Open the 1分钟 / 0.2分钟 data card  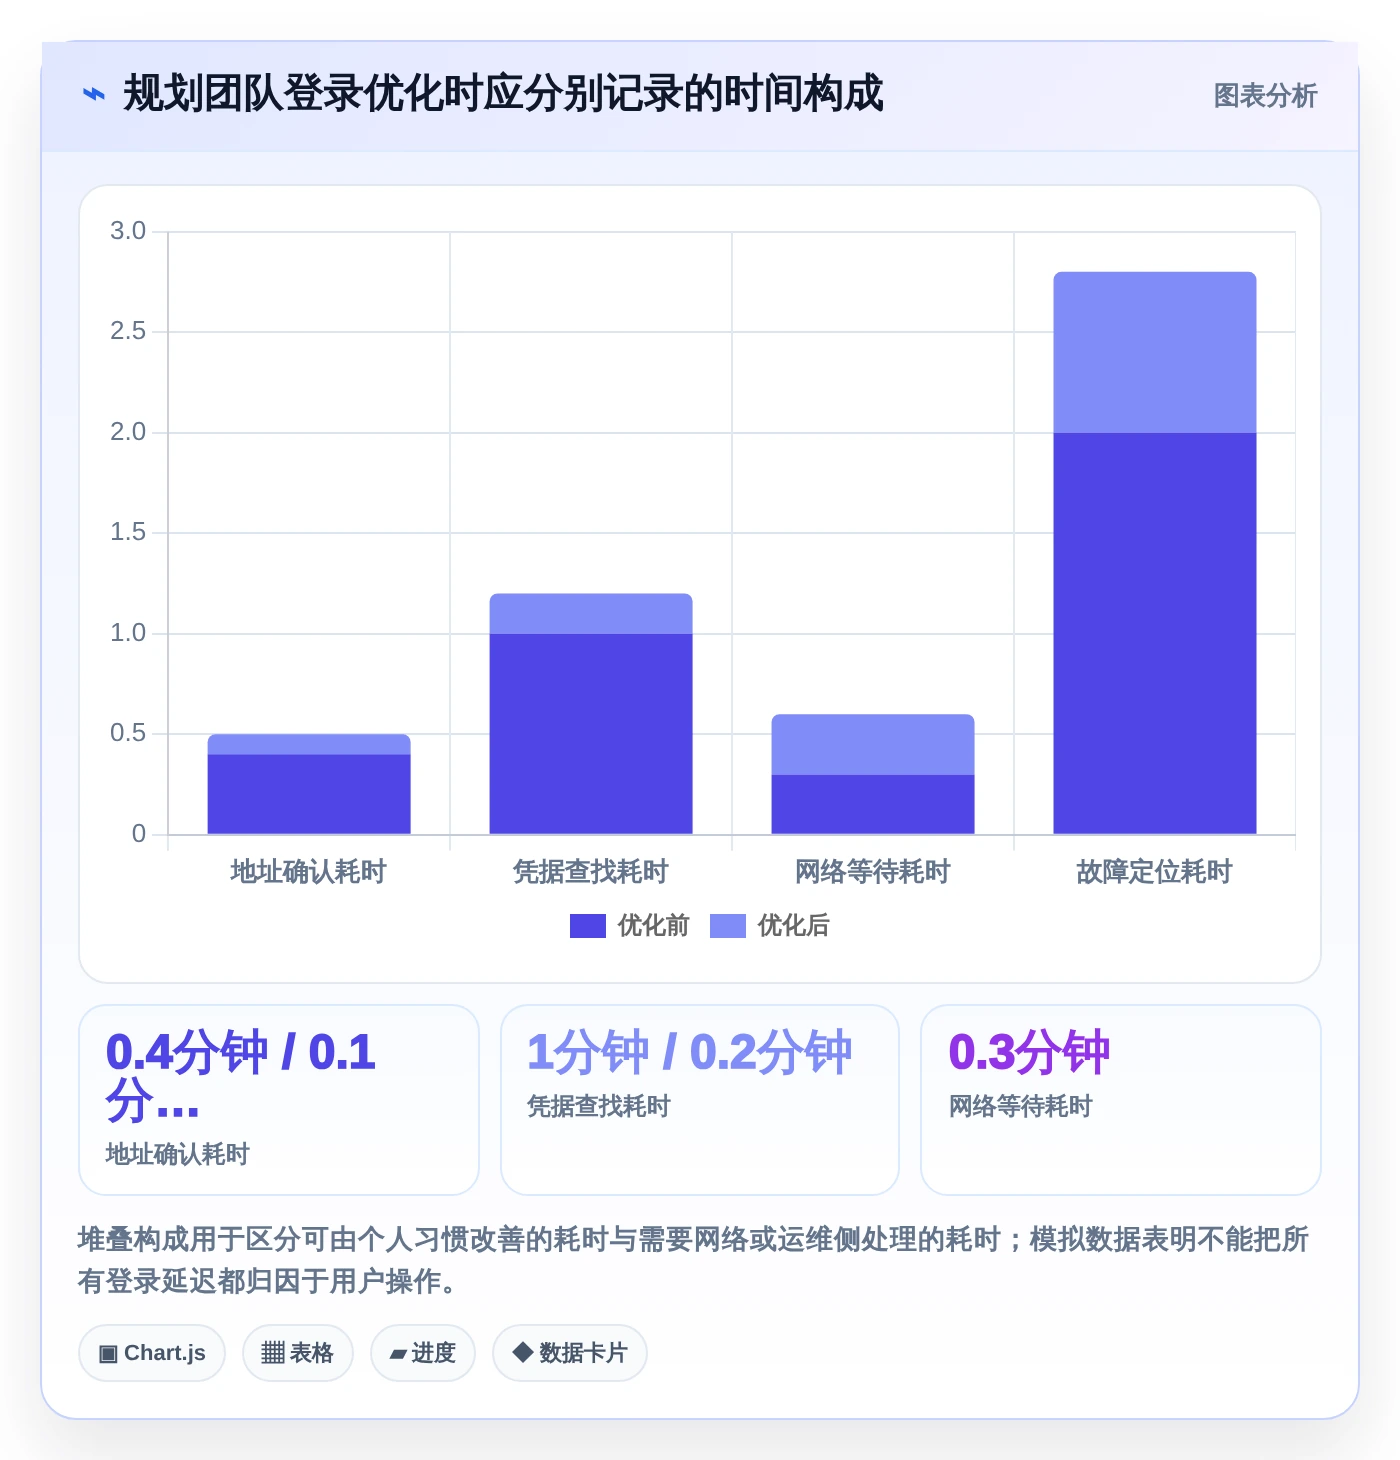(x=700, y=1100)
